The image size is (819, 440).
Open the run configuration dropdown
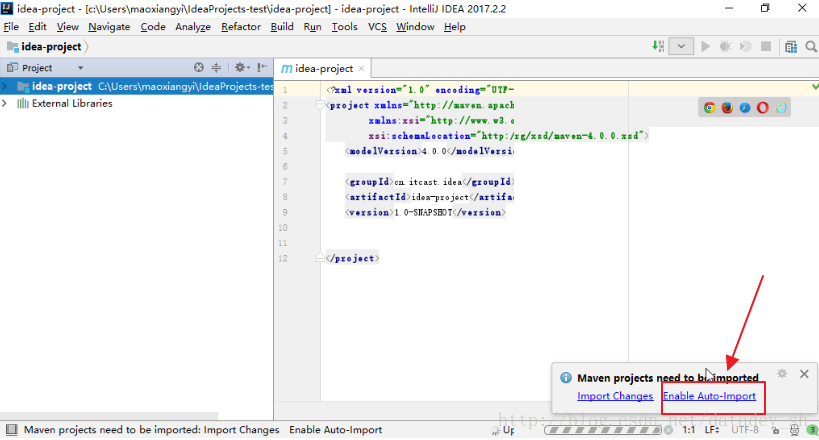tap(681, 47)
